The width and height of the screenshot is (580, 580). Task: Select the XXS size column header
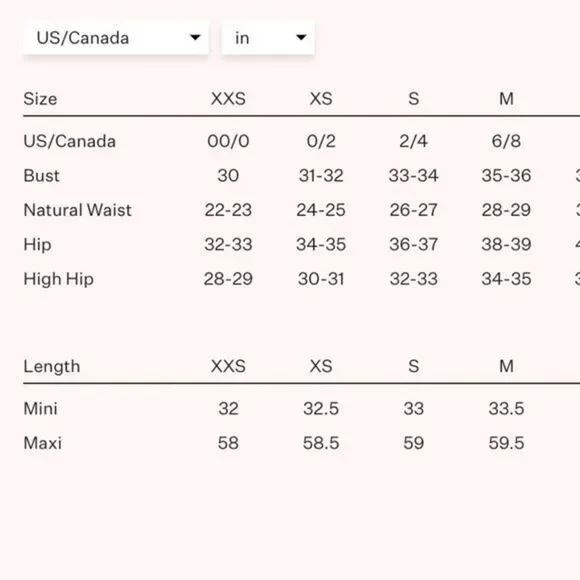coord(228,99)
